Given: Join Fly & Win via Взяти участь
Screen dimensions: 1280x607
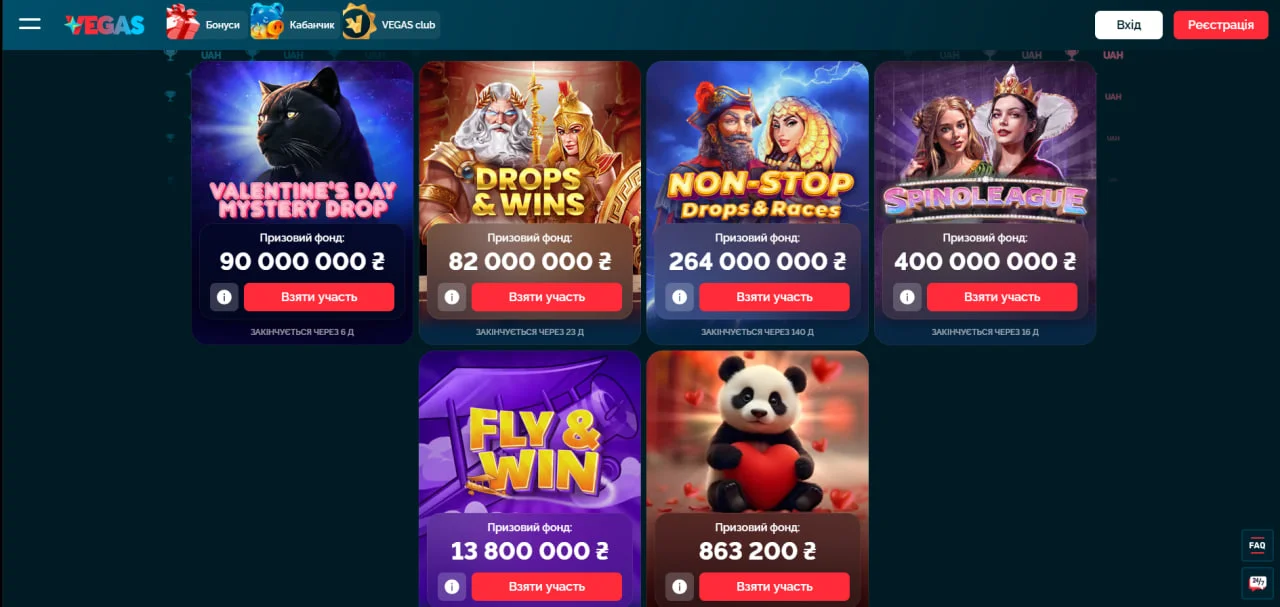Looking at the screenshot, I should click(x=547, y=586).
